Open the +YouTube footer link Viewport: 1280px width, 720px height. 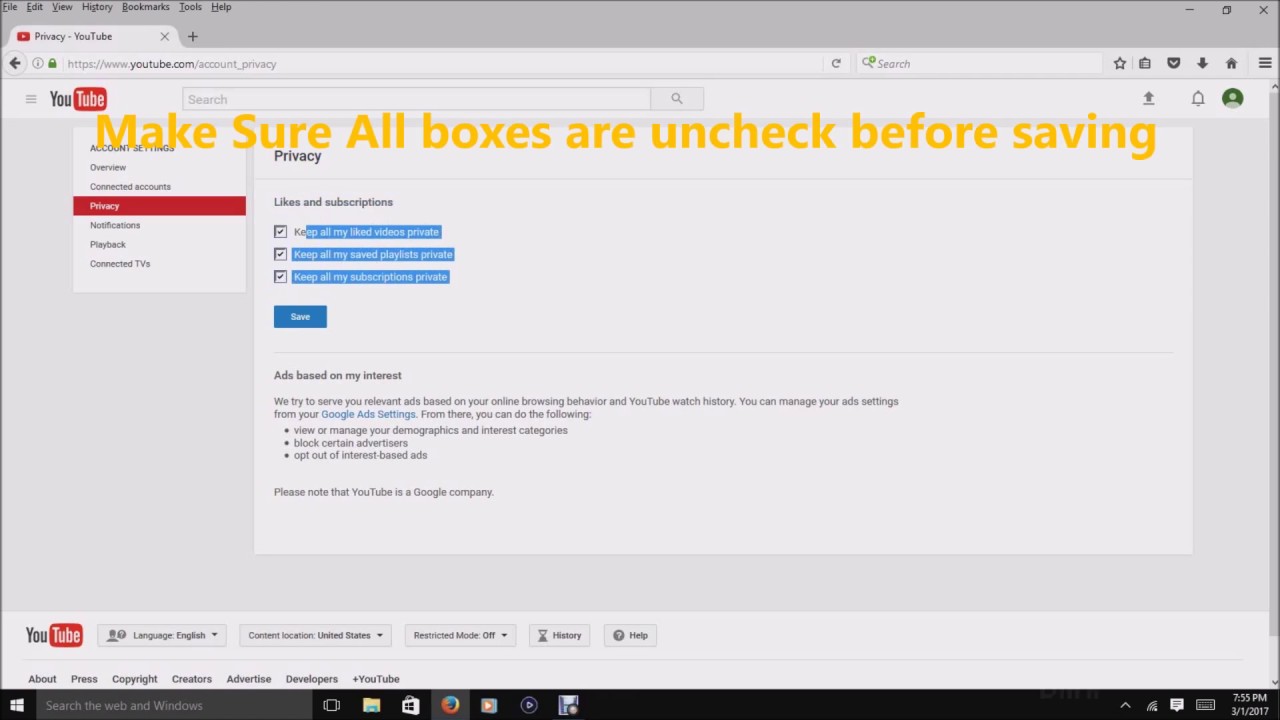pyautogui.click(x=376, y=679)
